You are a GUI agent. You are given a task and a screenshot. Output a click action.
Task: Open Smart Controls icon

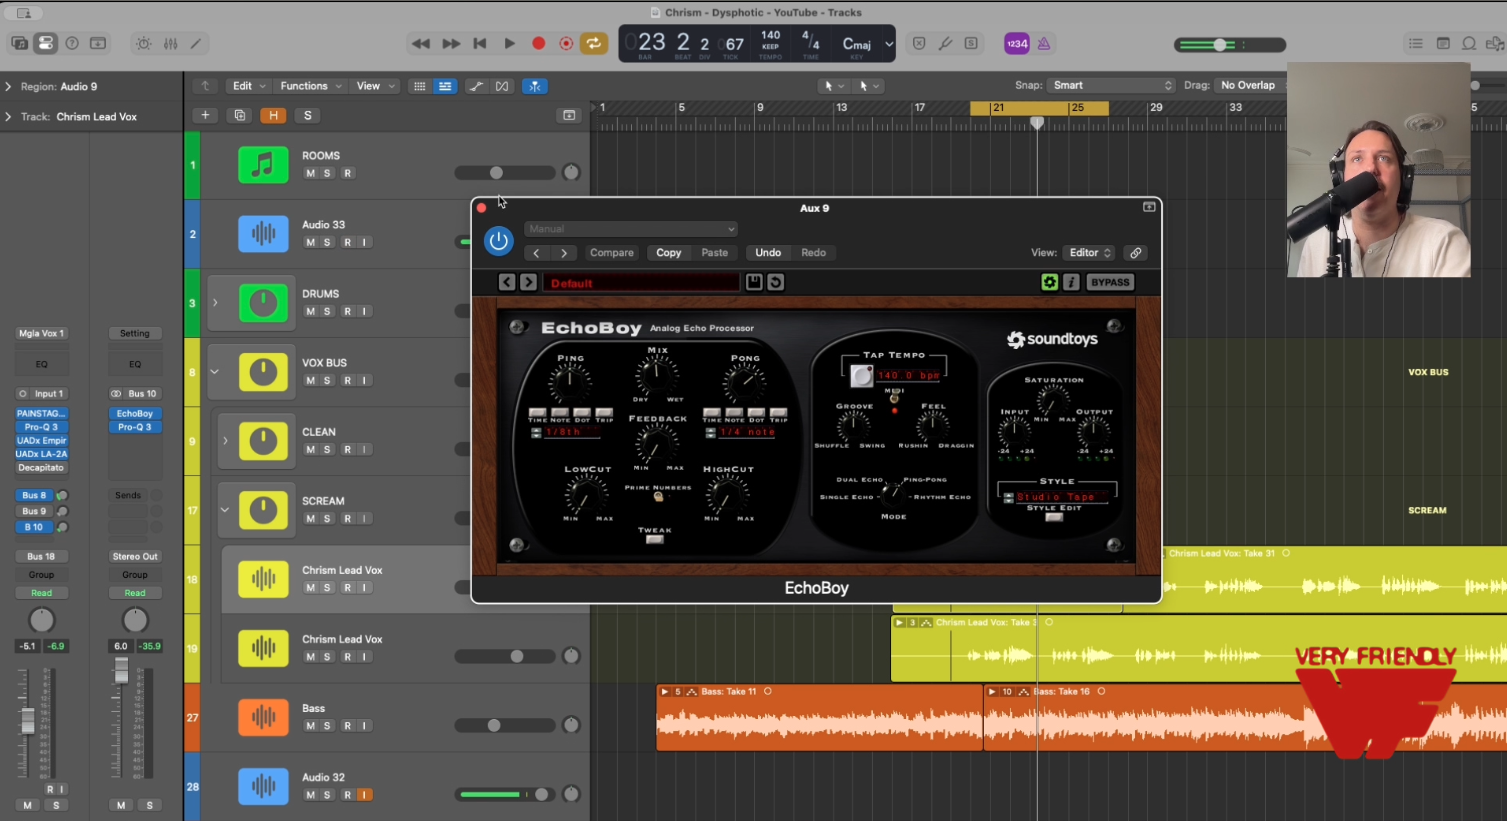[144, 43]
